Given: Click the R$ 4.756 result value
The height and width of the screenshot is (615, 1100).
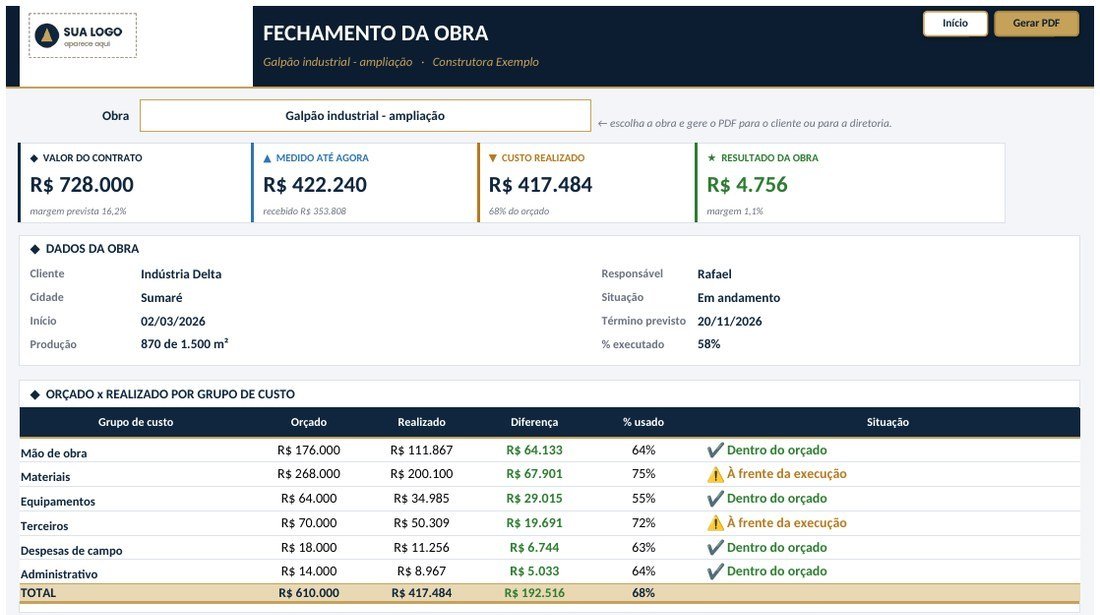Looking at the screenshot, I should 747,185.
